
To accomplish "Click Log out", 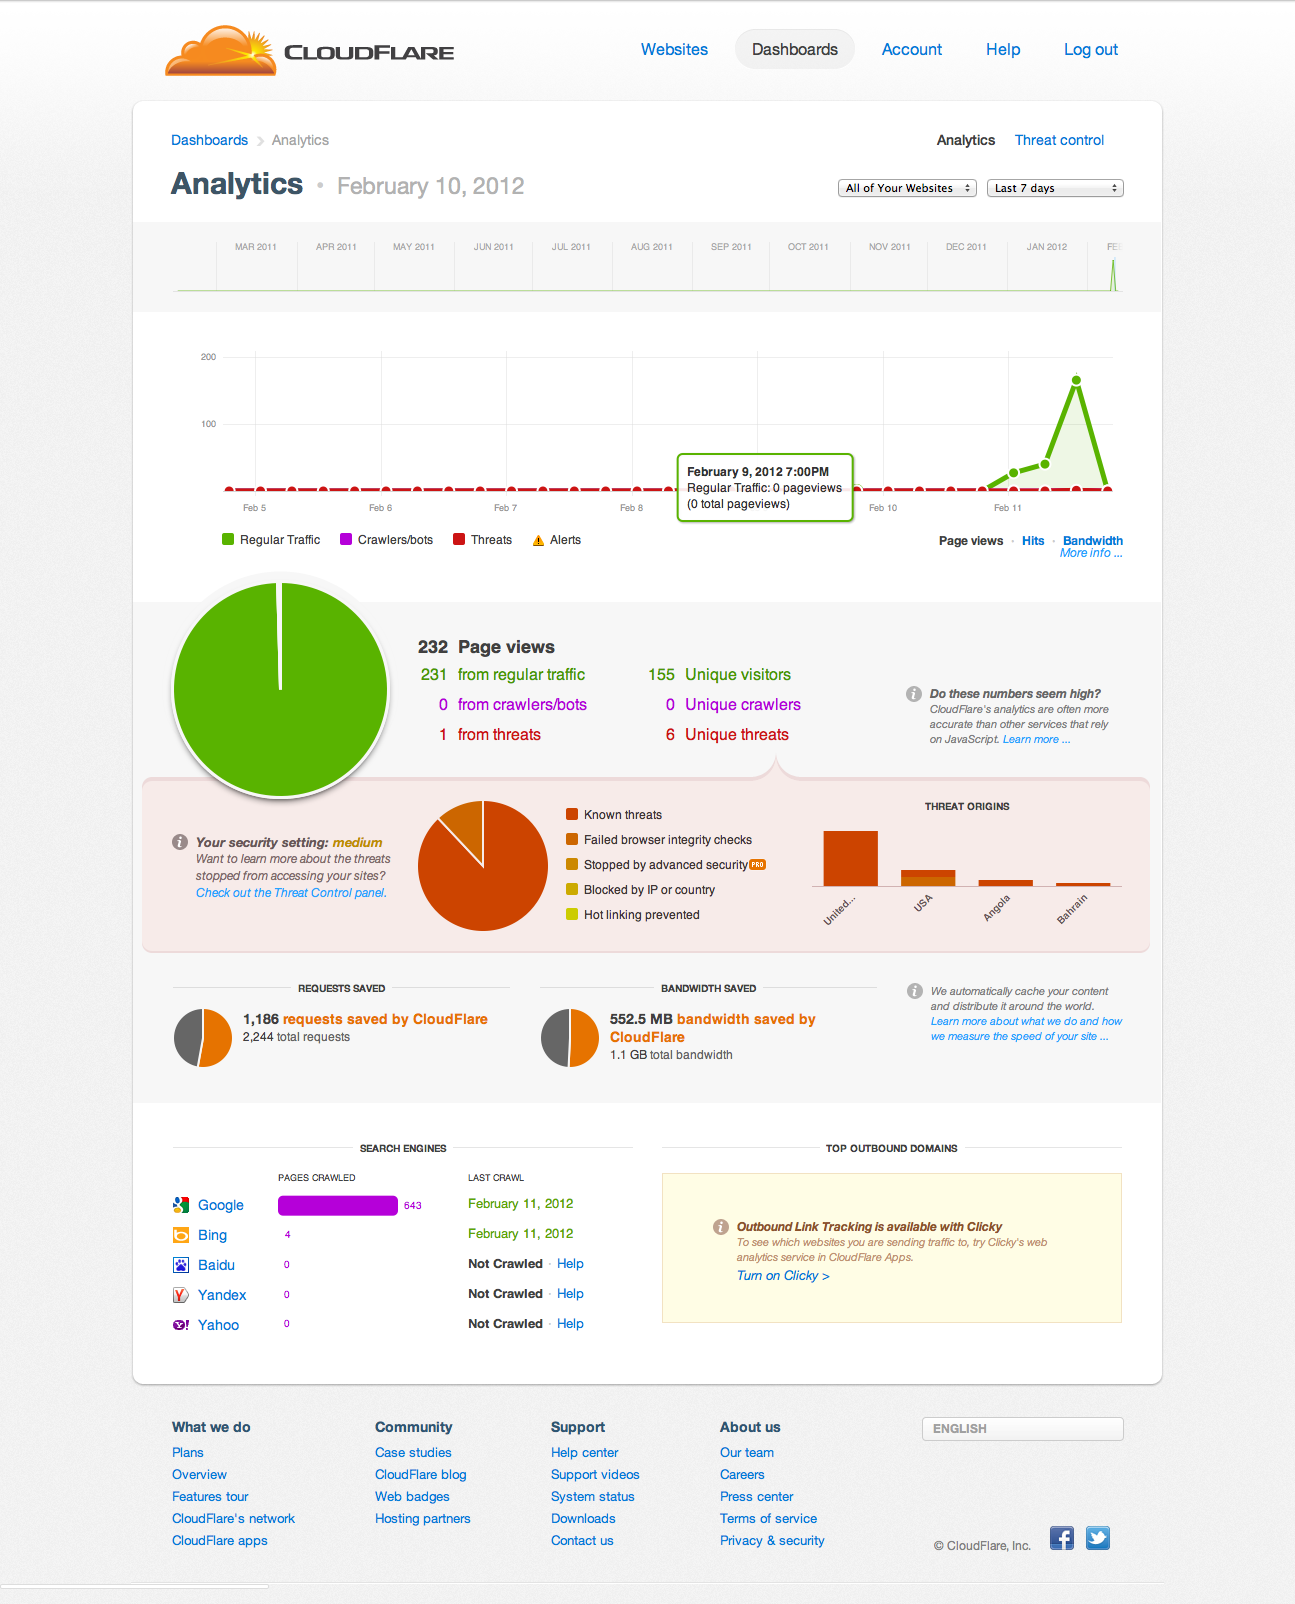I will point(1091,49).
